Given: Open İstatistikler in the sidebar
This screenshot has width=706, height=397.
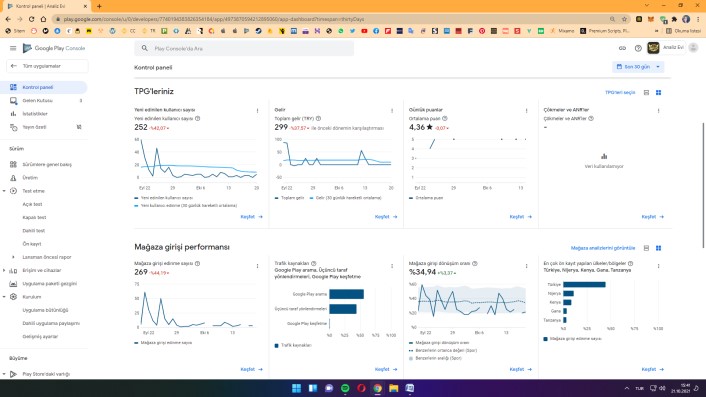Looking at the screenshot, I should coord(35,114).
